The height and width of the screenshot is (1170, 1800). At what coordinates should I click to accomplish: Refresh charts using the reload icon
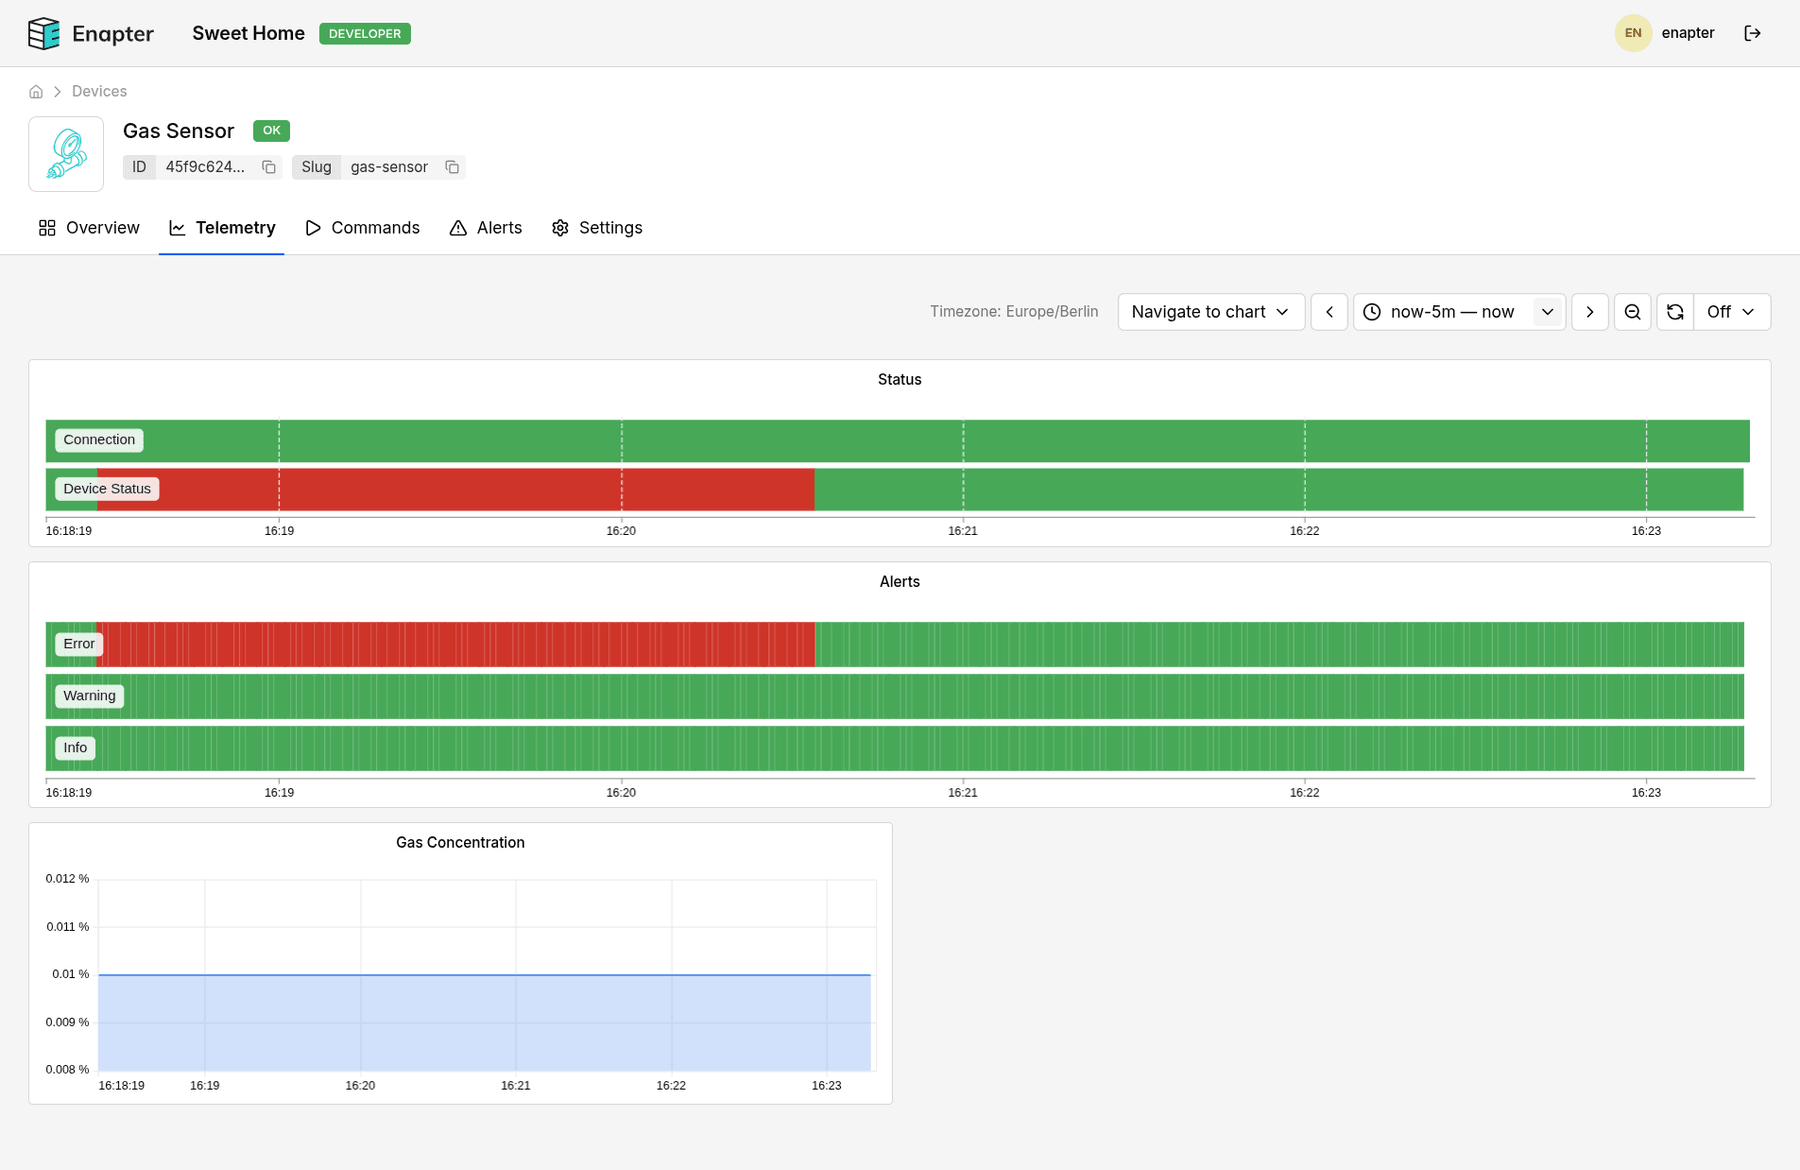point(1674,311)
